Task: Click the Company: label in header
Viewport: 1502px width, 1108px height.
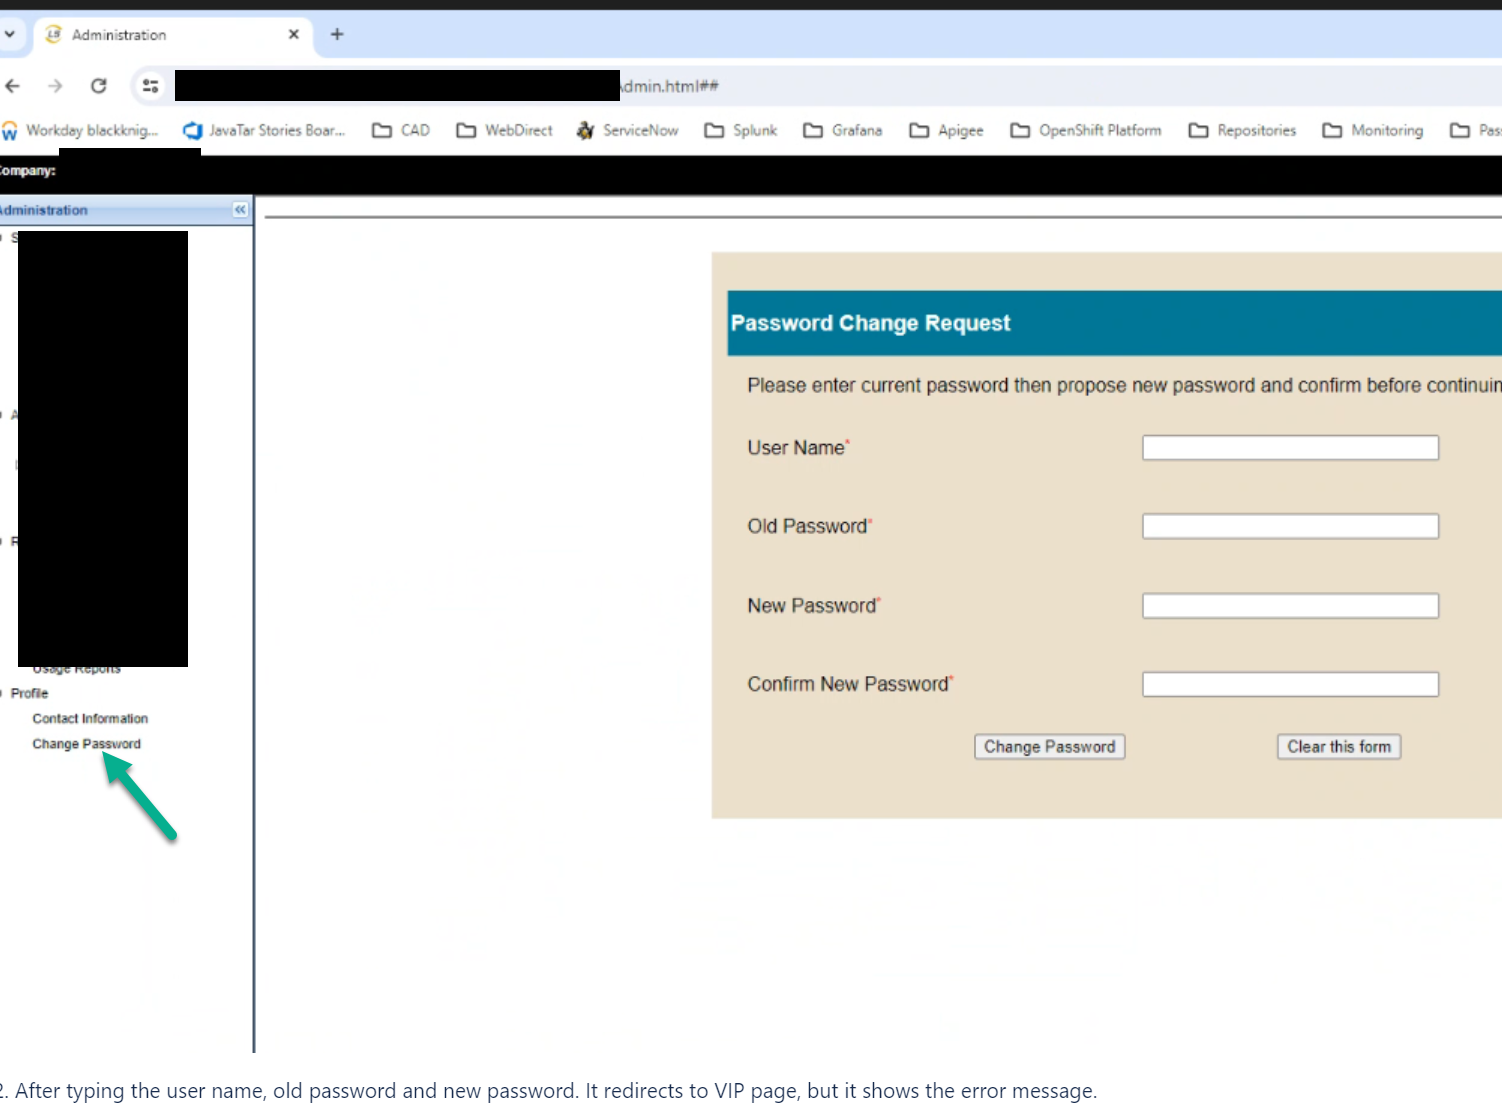Action: pyautogui.click(x=27, y=171)
